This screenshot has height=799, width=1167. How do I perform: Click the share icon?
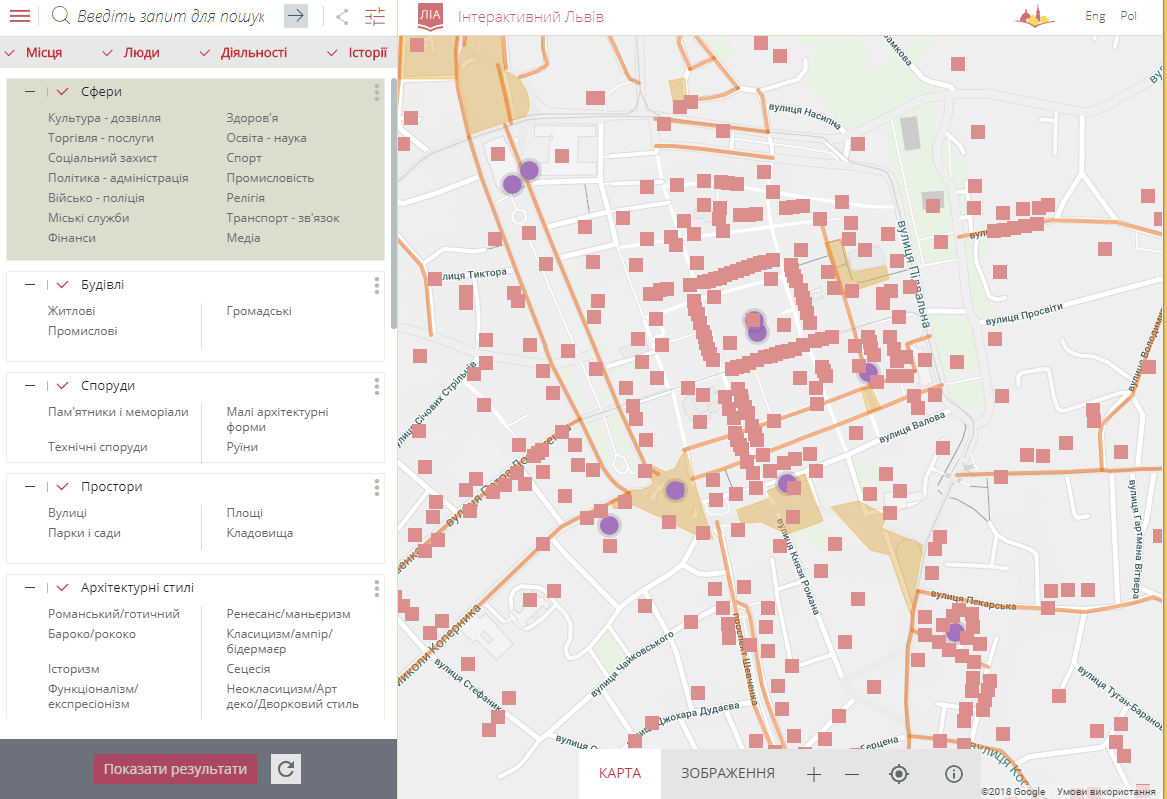tap(342, 16)
